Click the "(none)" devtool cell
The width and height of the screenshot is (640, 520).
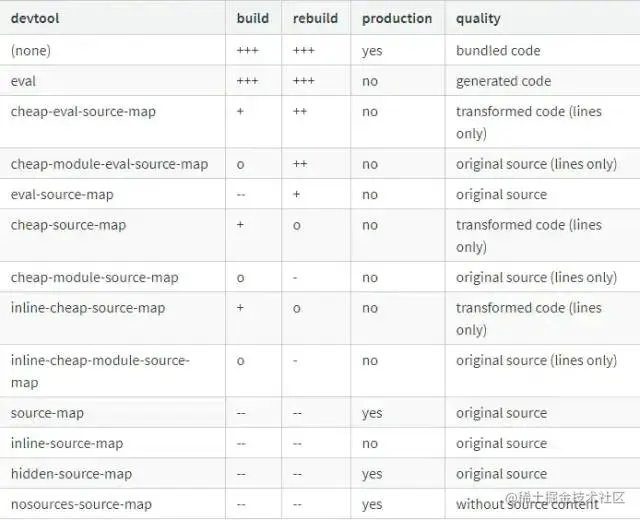point(30,50)
